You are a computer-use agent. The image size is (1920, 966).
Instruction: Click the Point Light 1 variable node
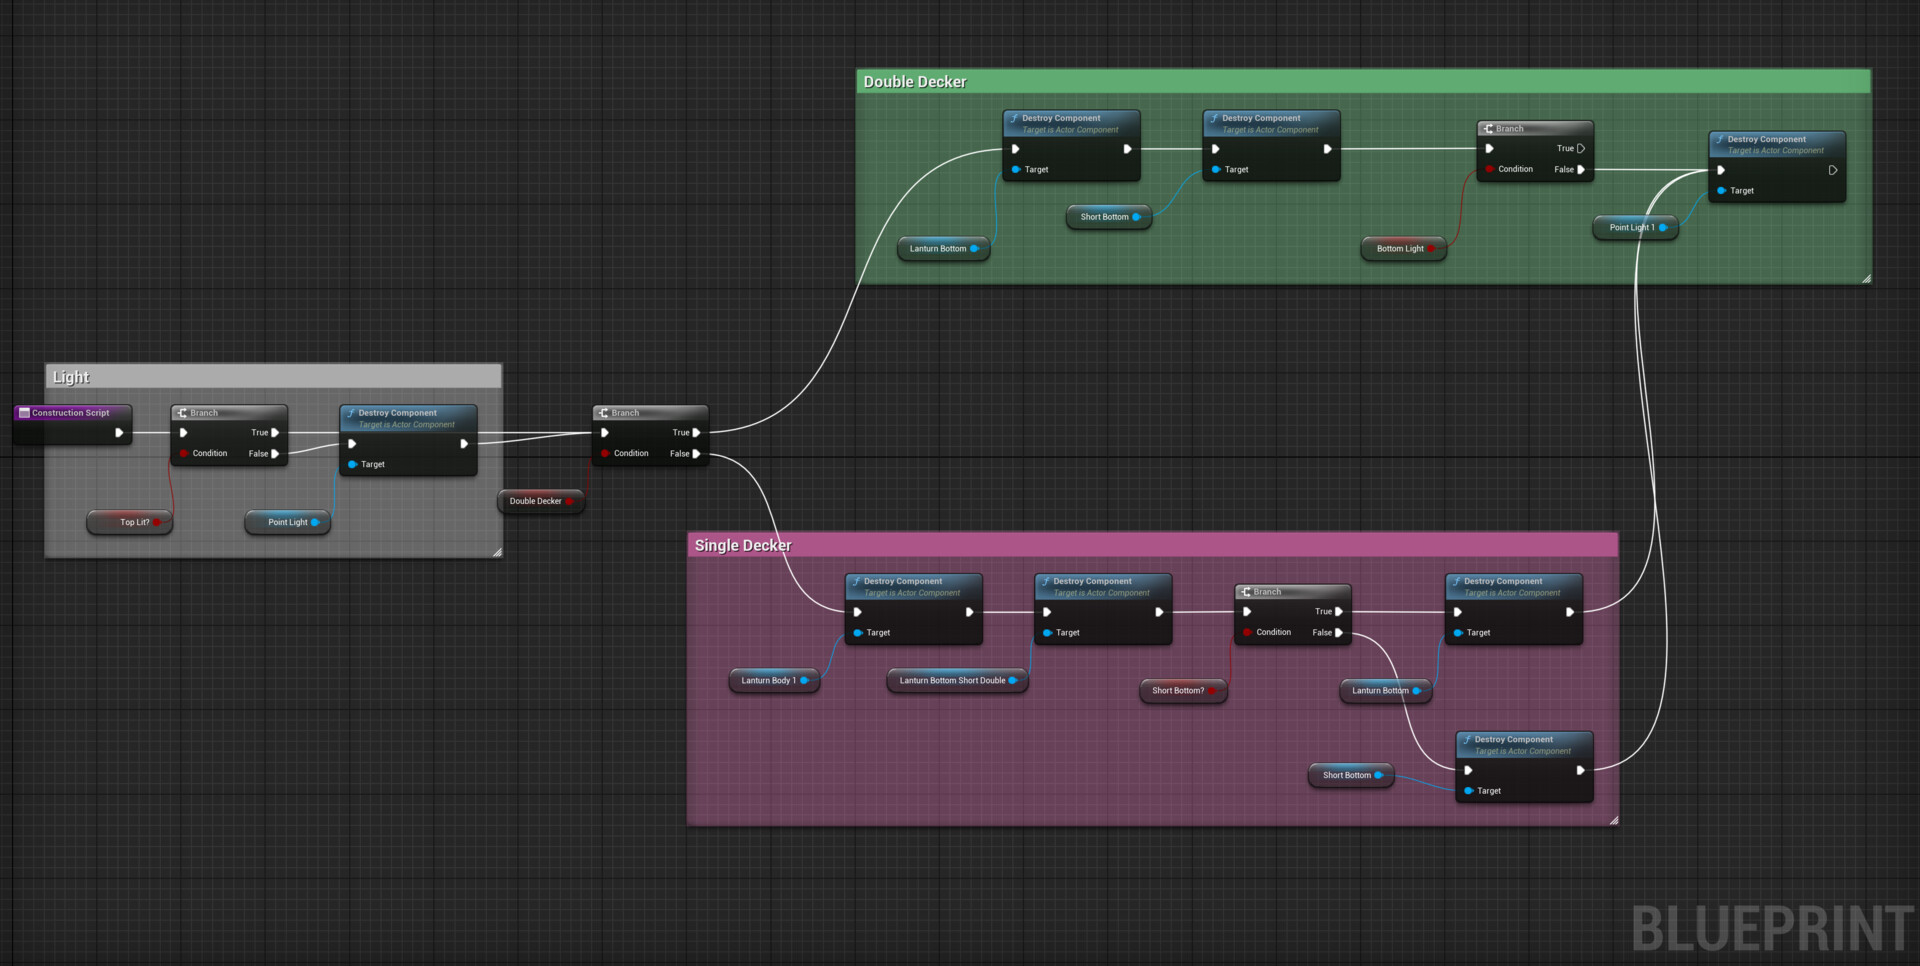[1636, 228]
